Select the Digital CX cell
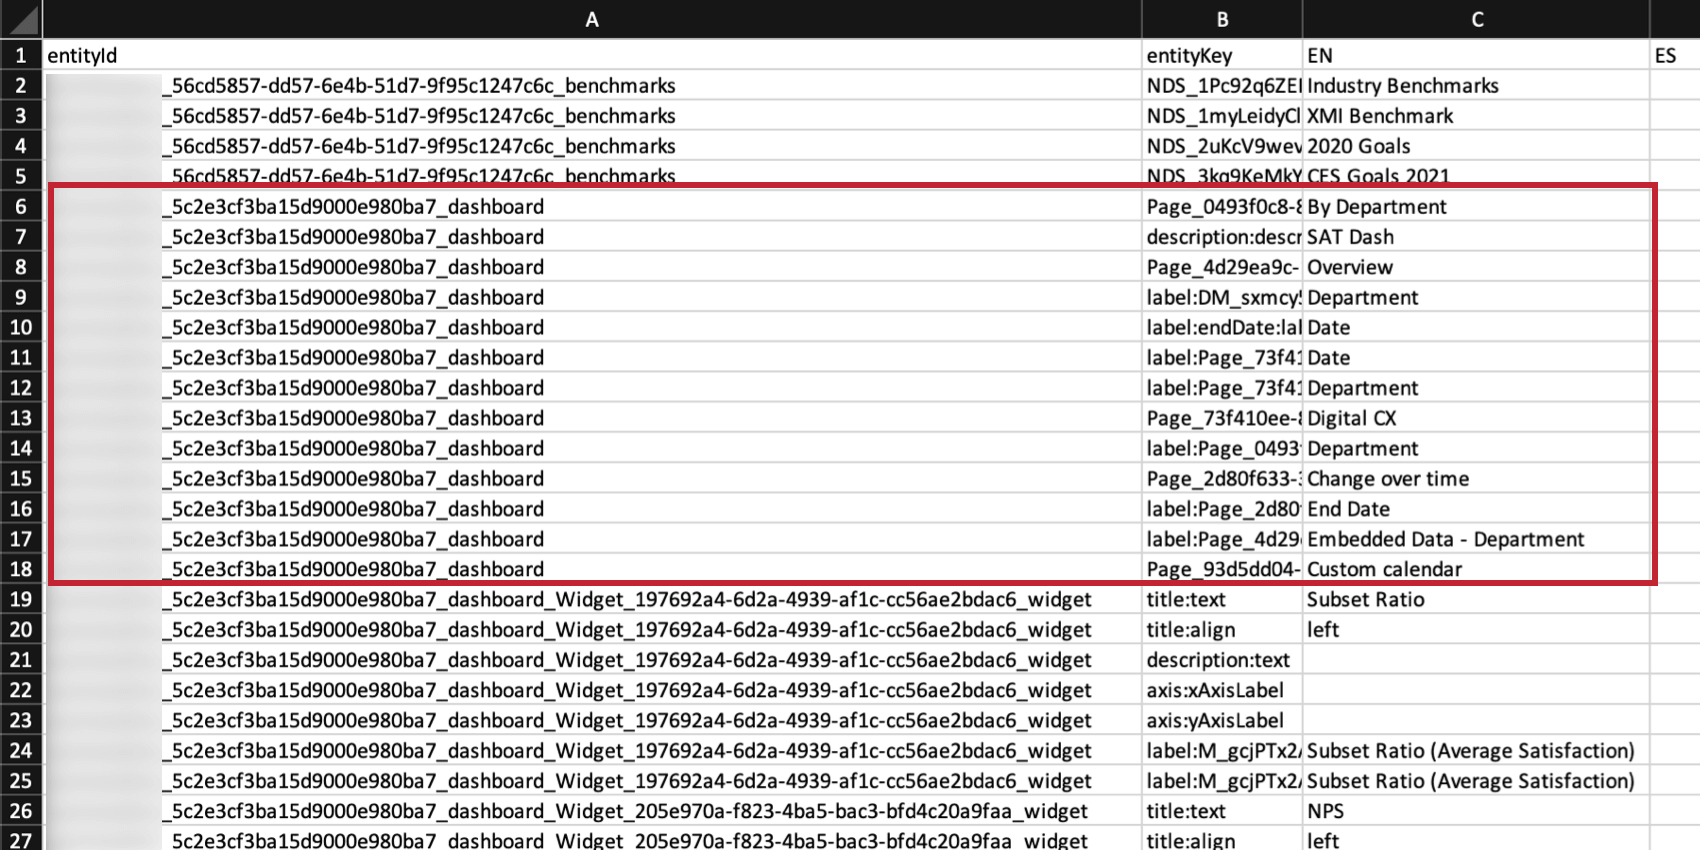Image resolution: width=1700 pixels, height=850 pixels. tap(1476, 418)
